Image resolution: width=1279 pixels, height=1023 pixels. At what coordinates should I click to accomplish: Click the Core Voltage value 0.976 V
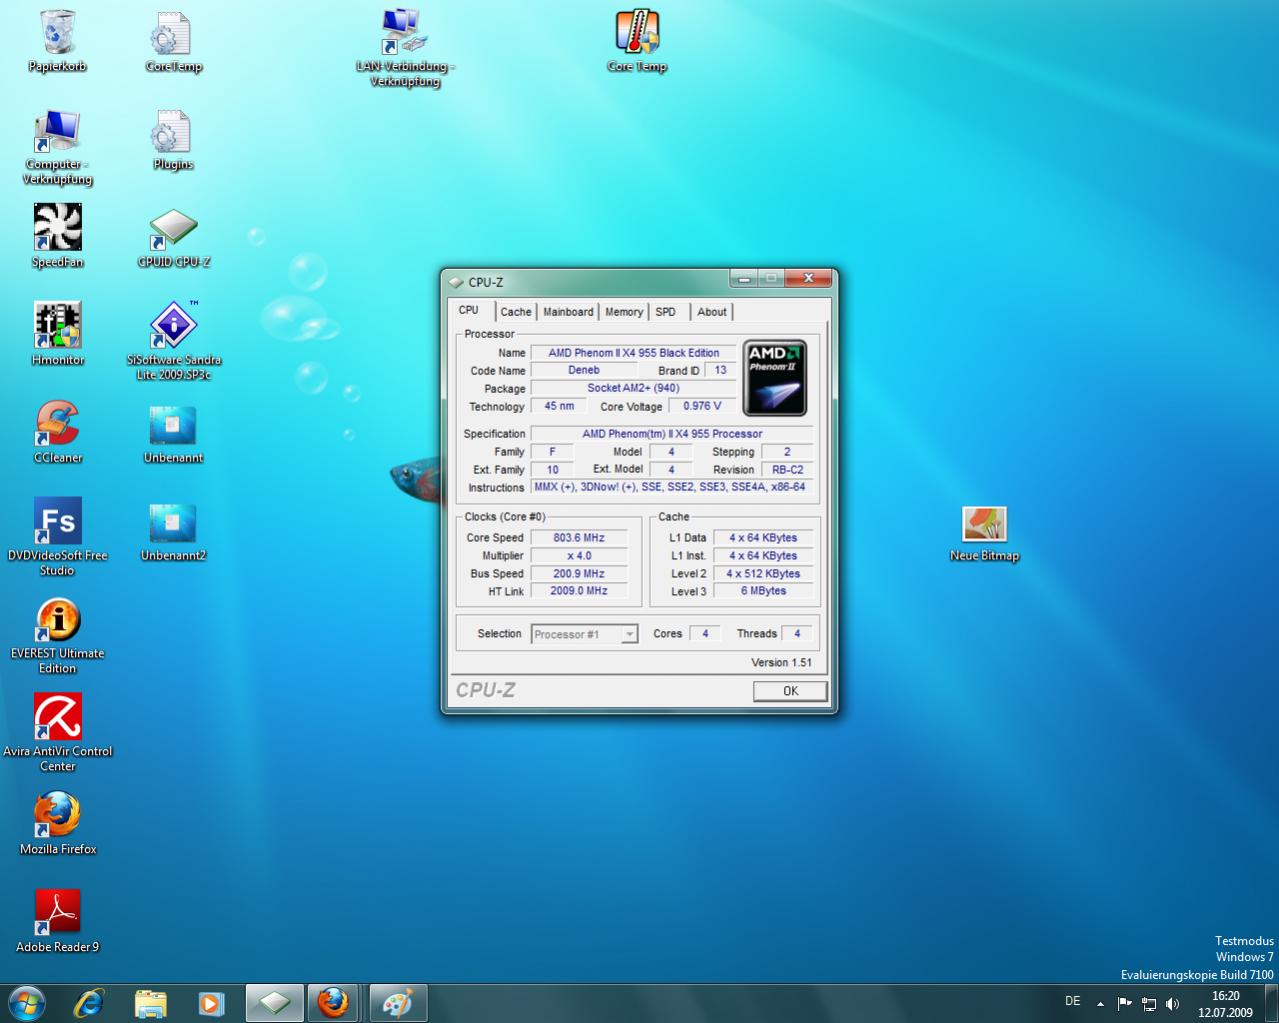pyautogui.click(x=702, y=406)
